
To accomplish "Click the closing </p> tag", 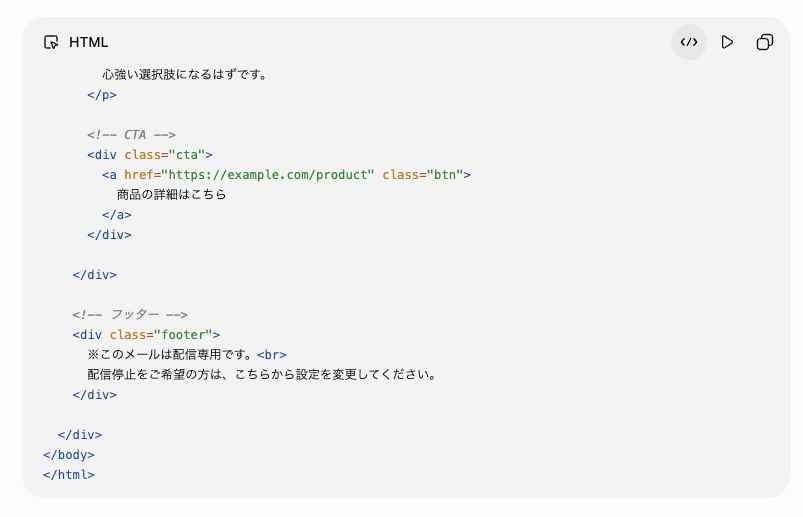I will tap(102, 95).
